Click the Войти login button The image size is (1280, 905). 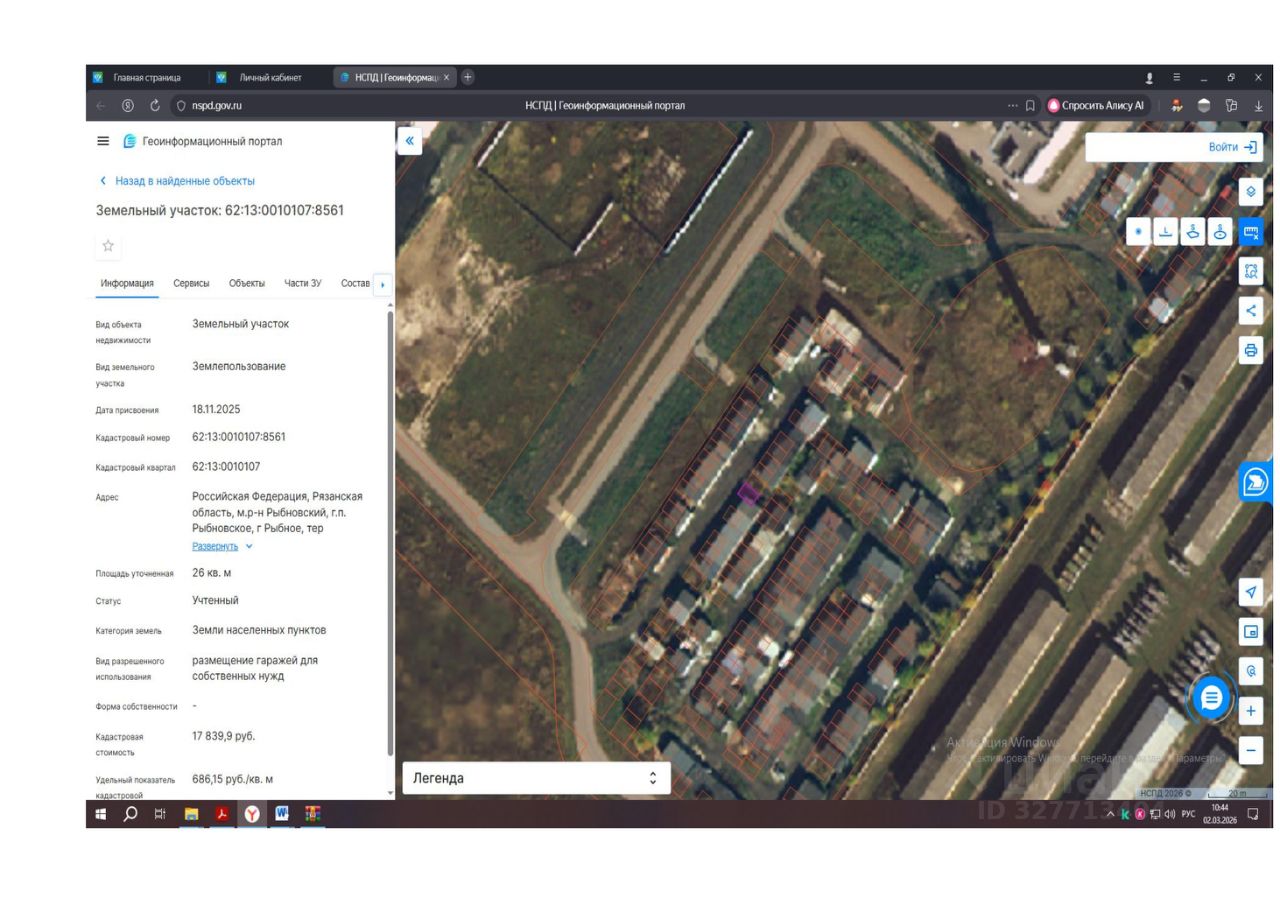(1233, 147)
